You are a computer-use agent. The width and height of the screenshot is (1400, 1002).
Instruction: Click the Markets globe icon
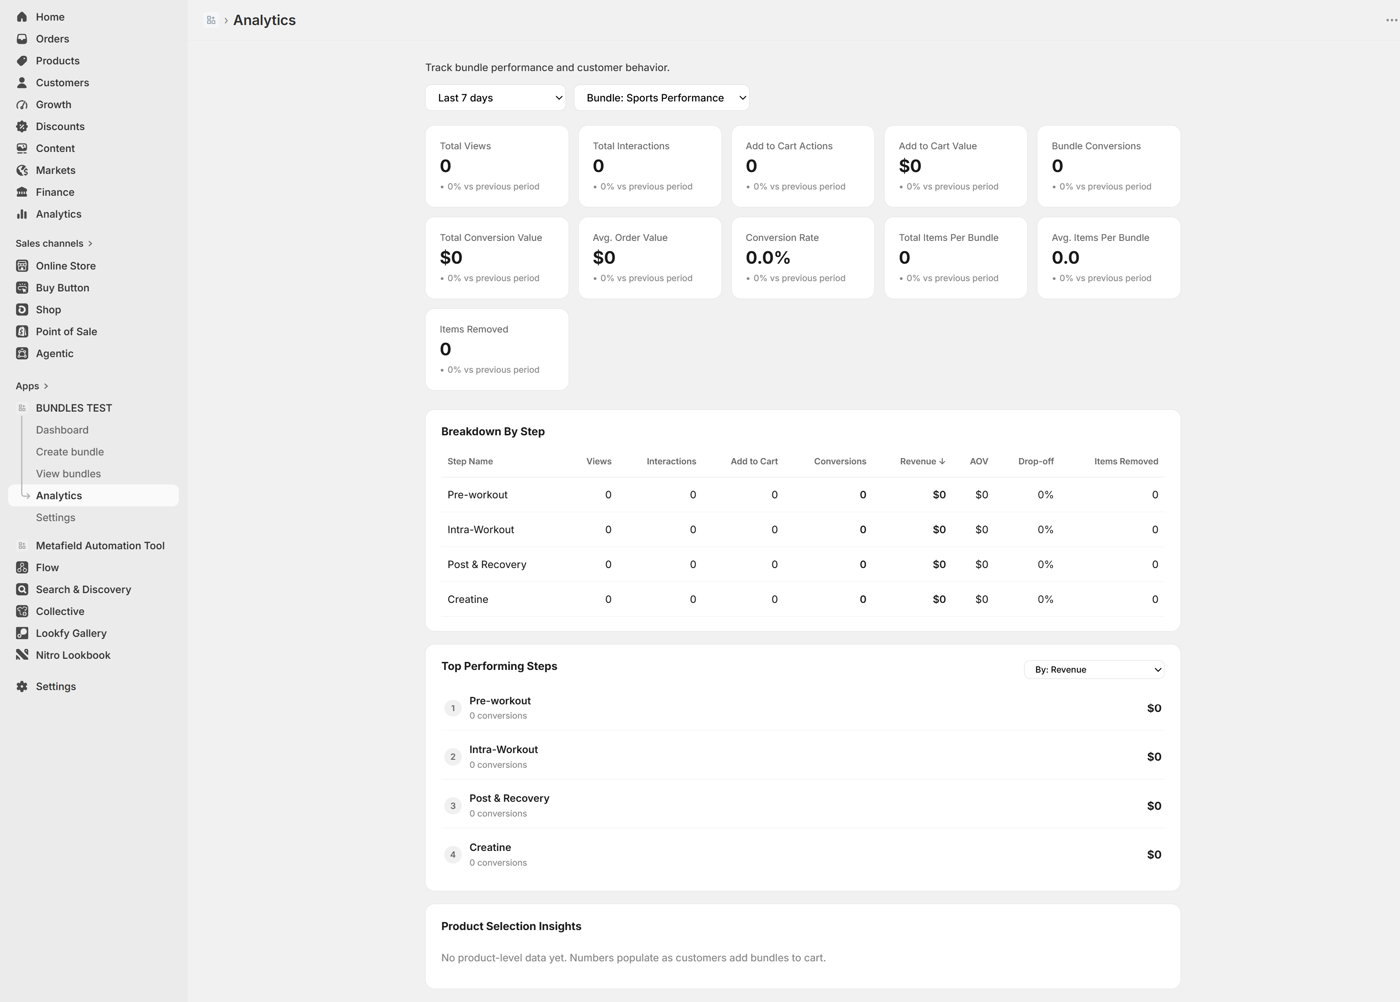(x=22, y=170)
